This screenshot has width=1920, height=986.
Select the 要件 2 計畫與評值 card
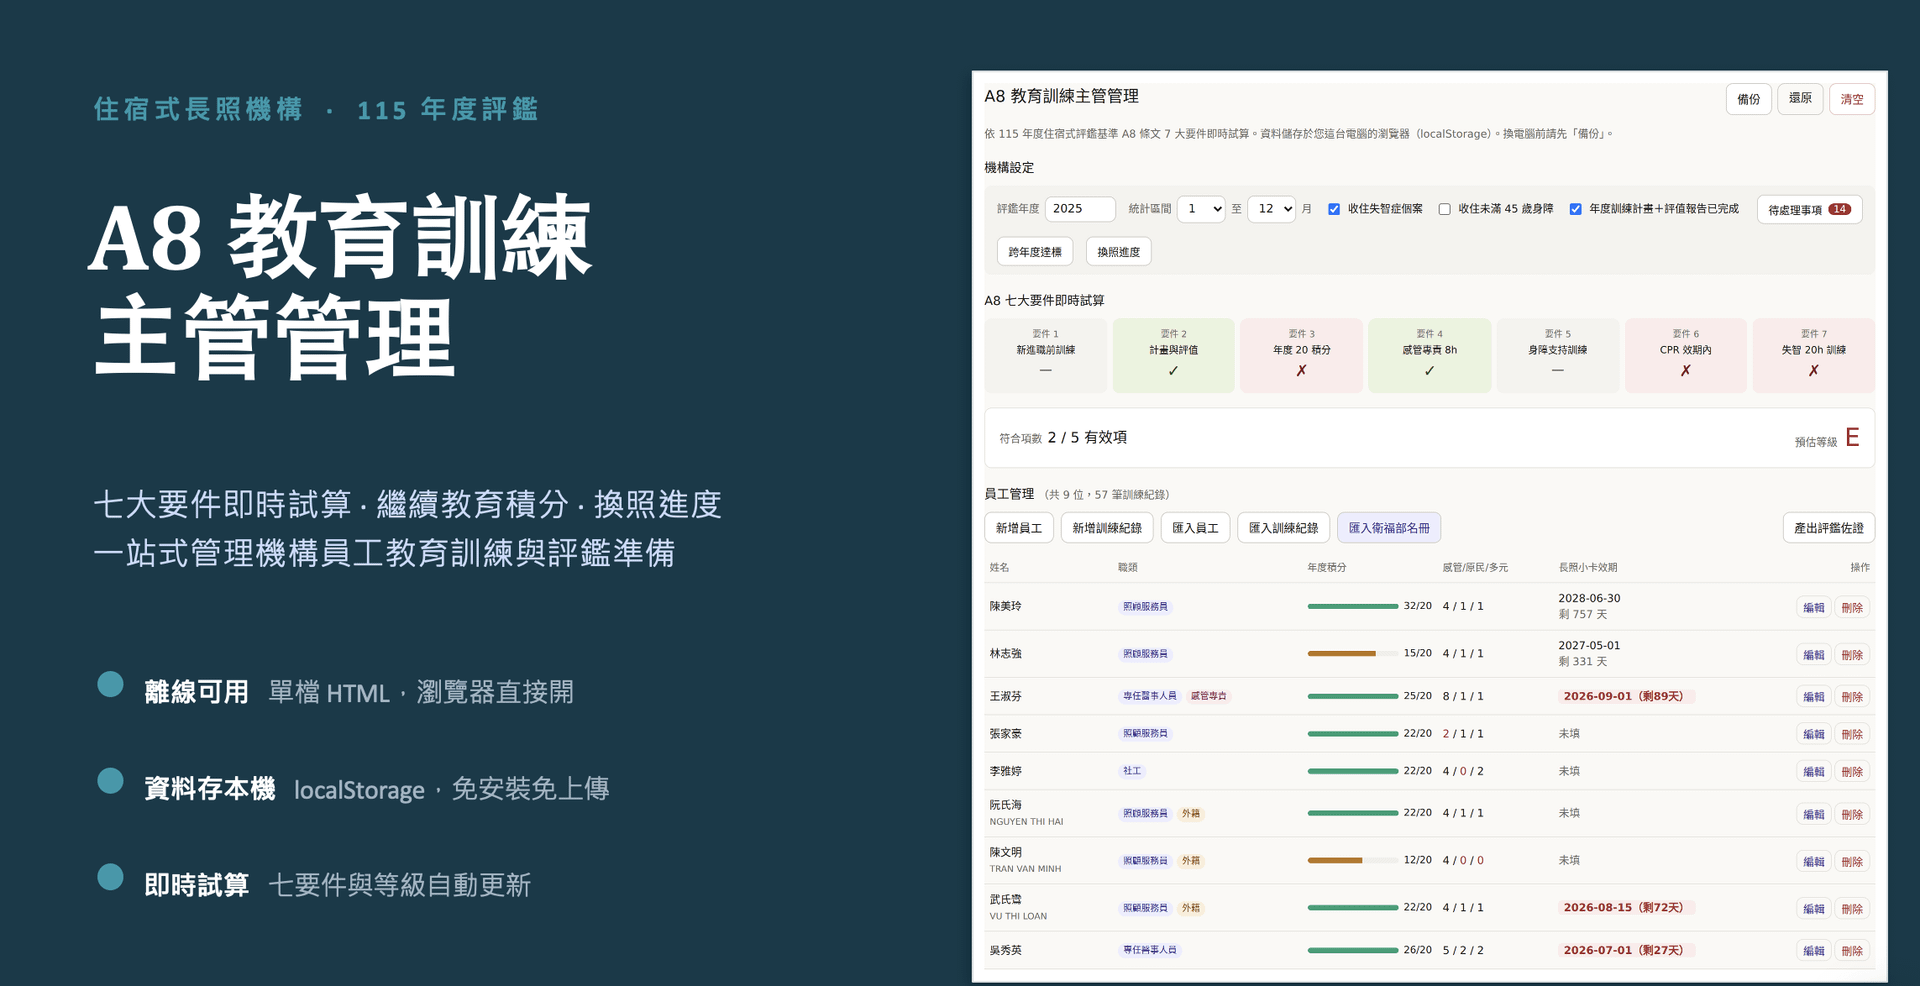(1173, 355)
